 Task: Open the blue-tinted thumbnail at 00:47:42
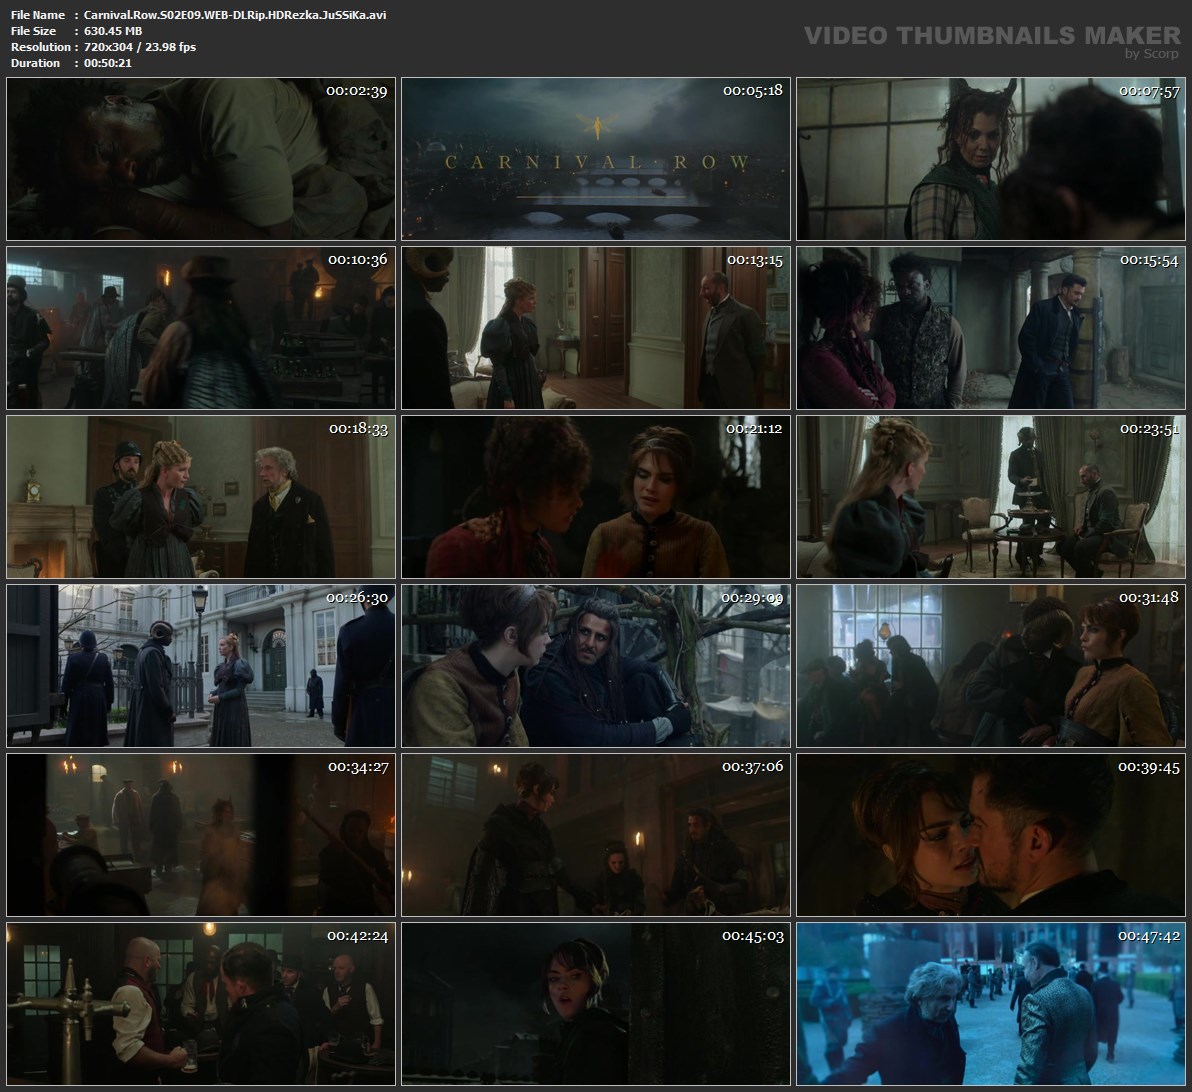coord(991,1004)
